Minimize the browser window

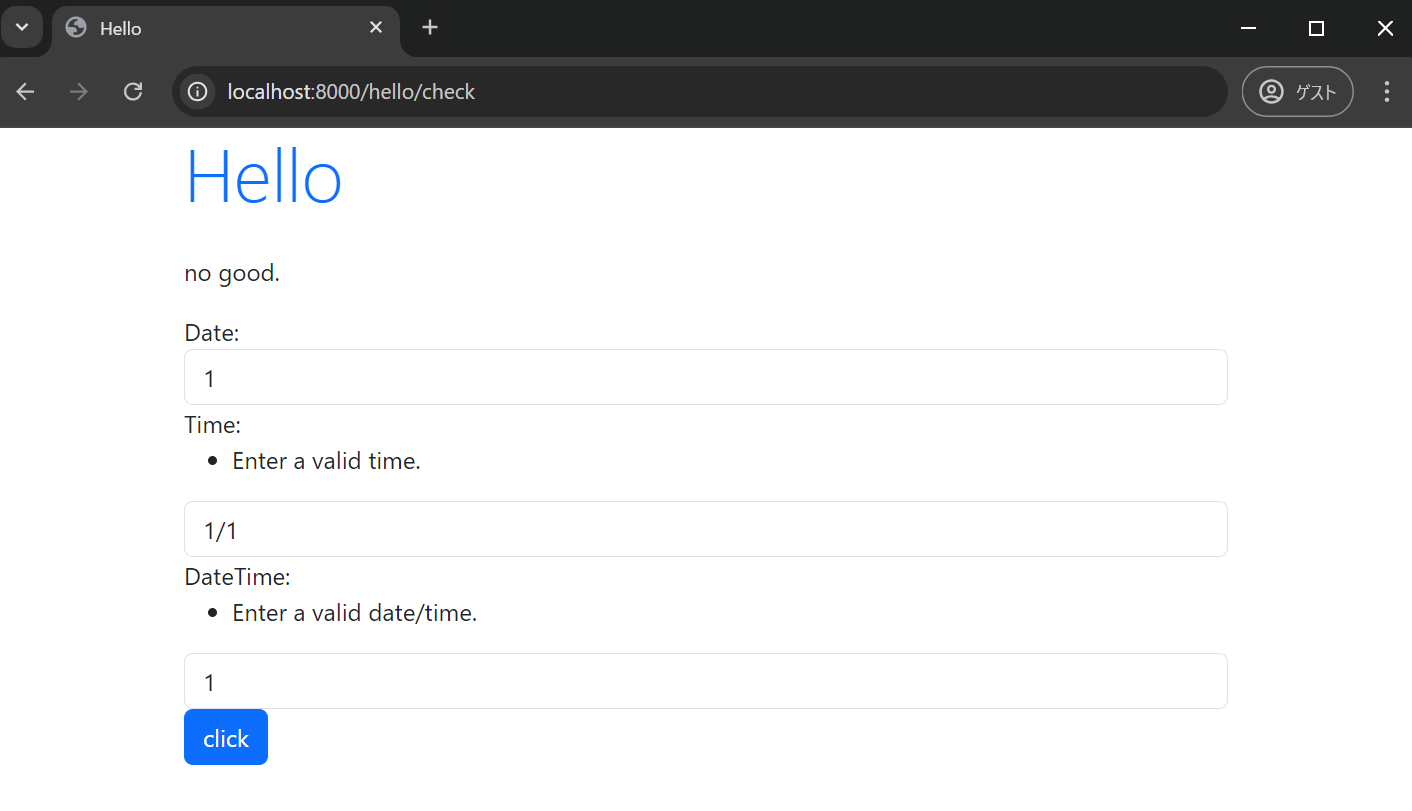point(1248,27)
